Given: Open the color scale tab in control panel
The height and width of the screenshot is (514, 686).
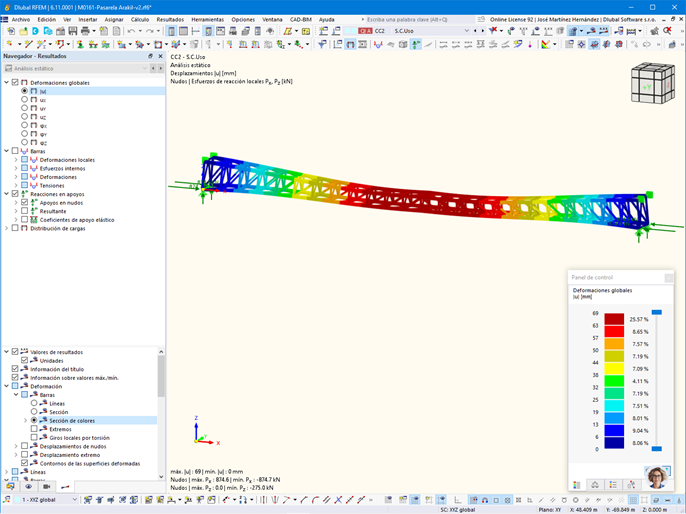Looking at the screenshot, I should click(x=577, y=485).
